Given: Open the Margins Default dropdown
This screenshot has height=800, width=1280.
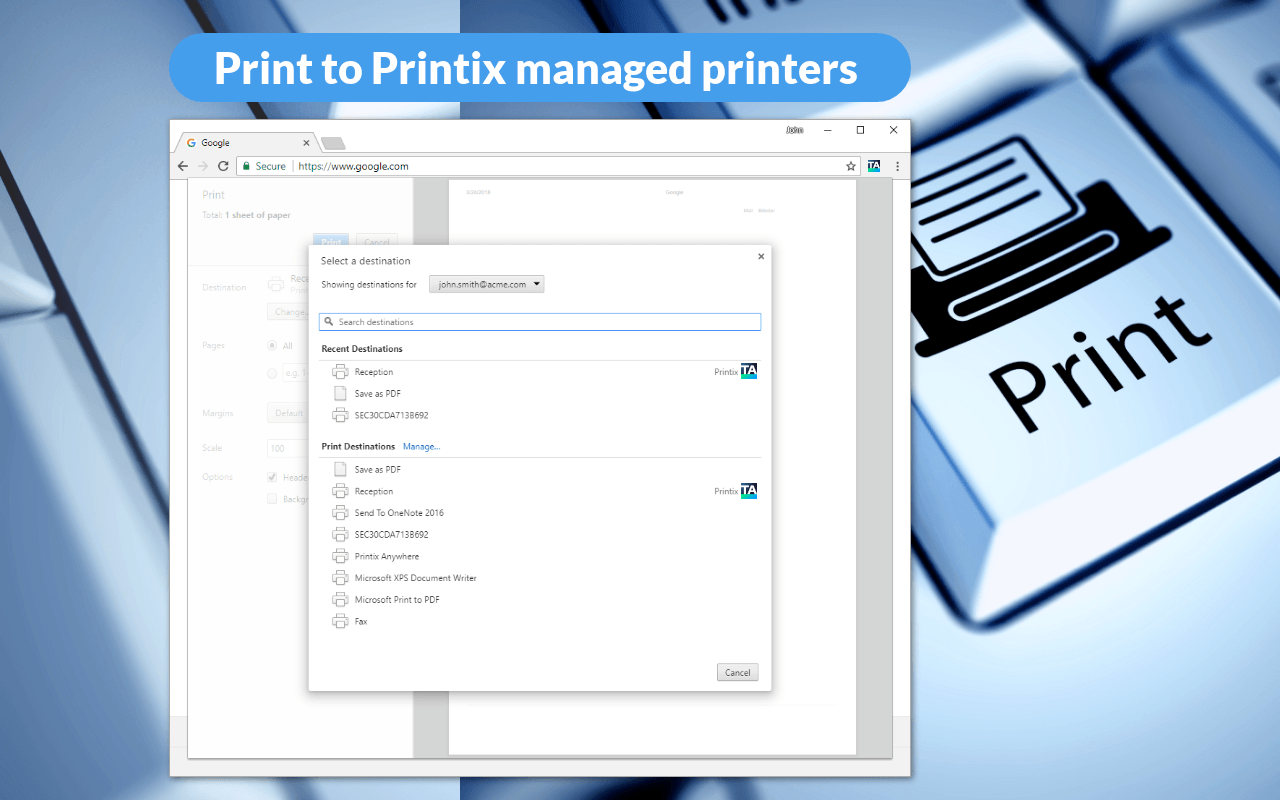Looking at the screenshot, I should coord(289,412).
